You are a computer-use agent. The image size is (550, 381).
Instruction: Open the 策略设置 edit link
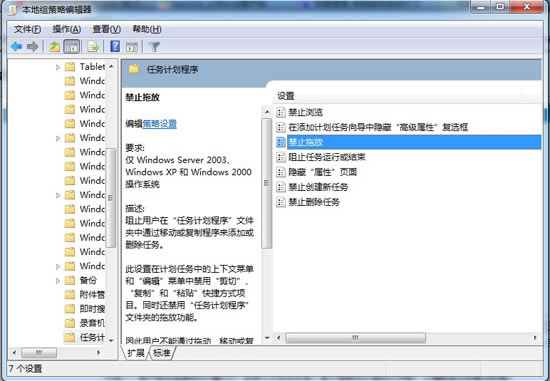click(x=160, y=123)
